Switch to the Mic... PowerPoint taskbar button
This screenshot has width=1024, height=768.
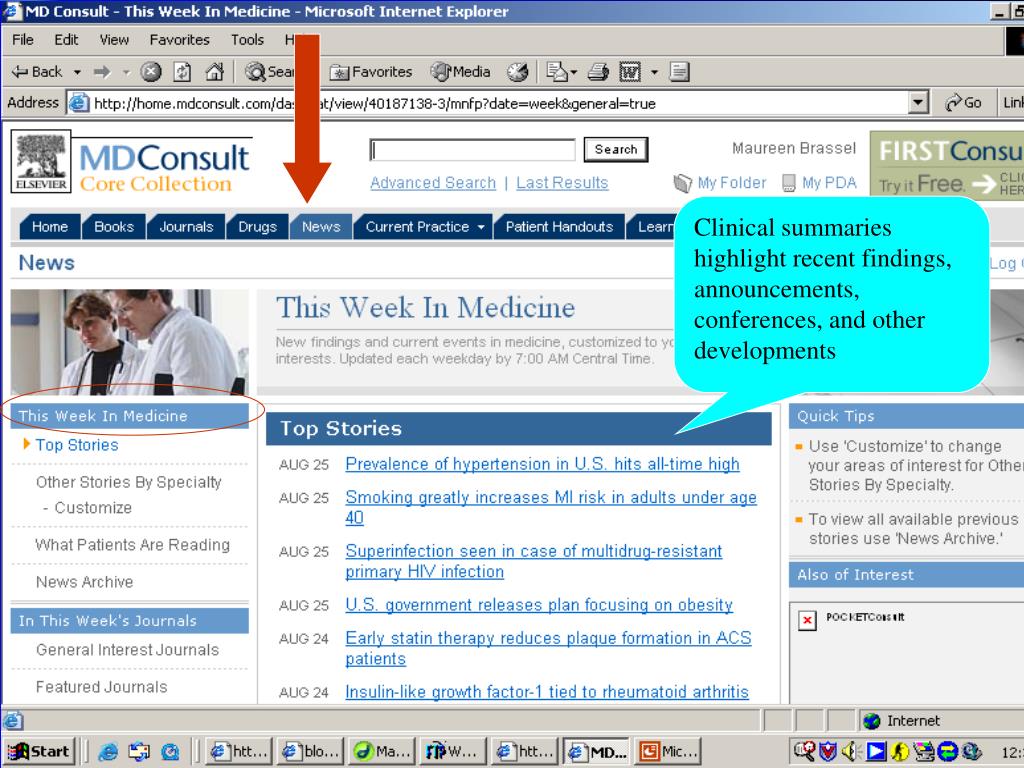click(668, 752)
